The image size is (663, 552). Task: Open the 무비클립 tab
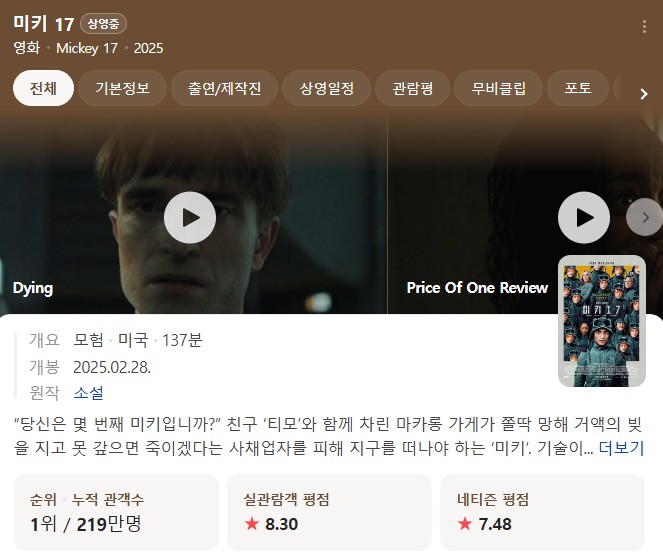tap(498, 88)
